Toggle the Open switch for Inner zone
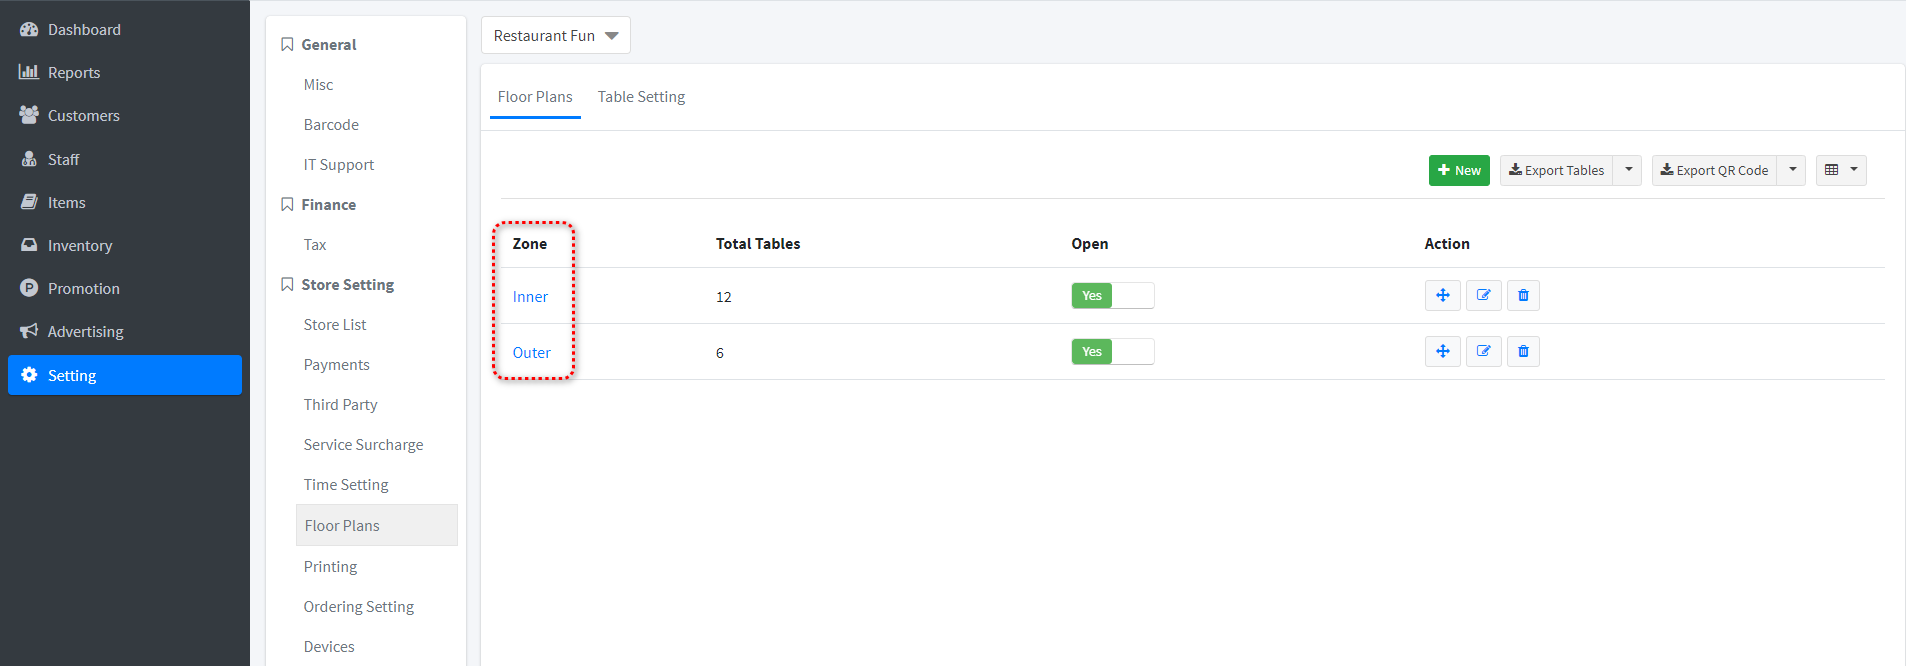The height and width of the screenshot is (666, 1906). point(1112,296)
